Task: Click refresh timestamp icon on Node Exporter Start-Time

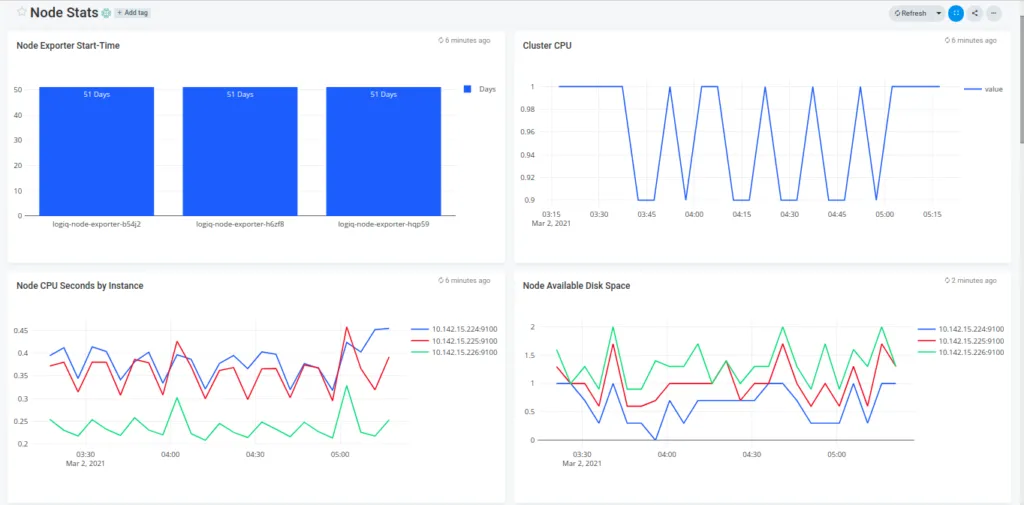Action: pos(441,41)
